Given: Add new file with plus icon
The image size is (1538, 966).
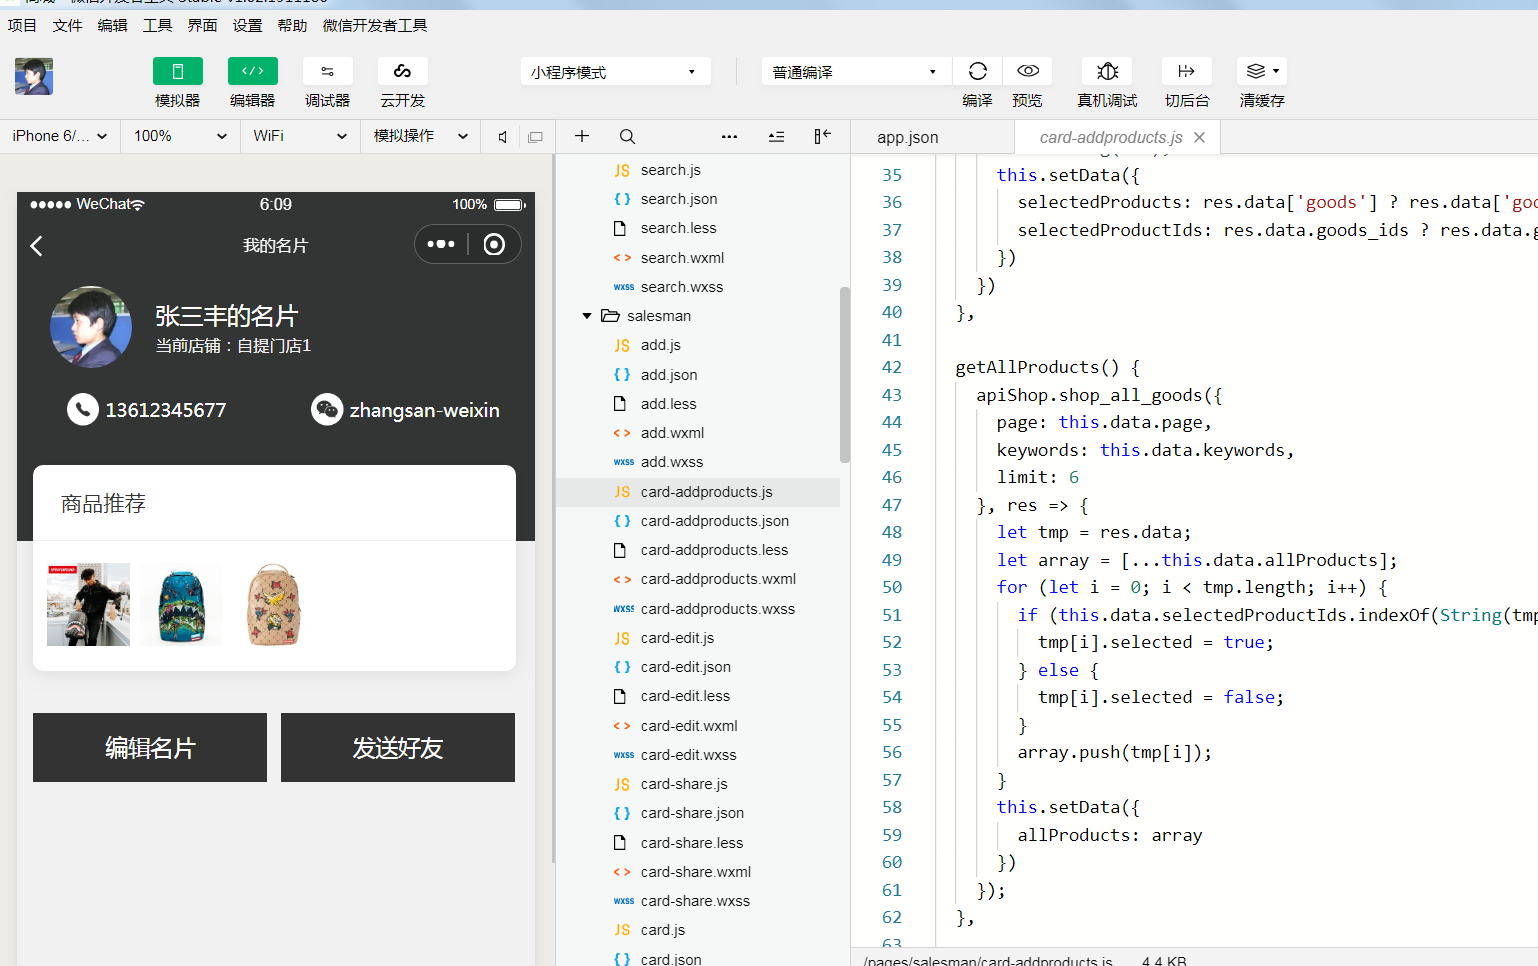Looking at the screenshot, I should (582, 136).
